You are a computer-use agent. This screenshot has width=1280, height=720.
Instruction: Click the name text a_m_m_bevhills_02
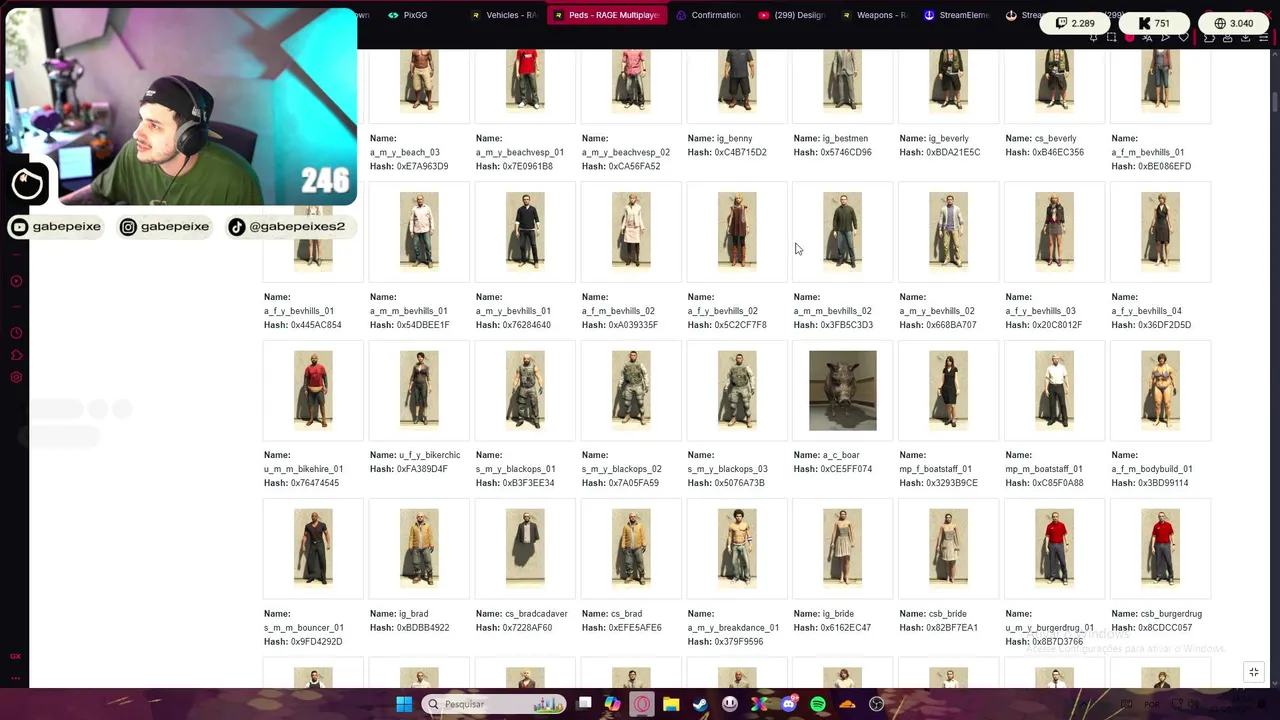tap(832, 311)
